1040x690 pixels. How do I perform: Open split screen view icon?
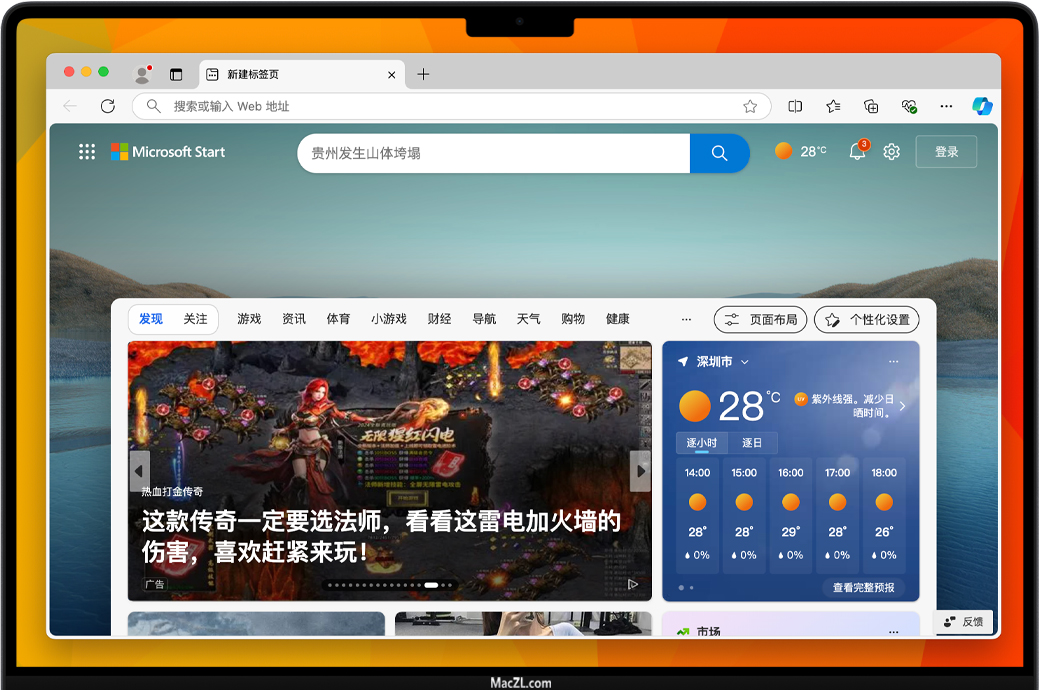[795, 106]
